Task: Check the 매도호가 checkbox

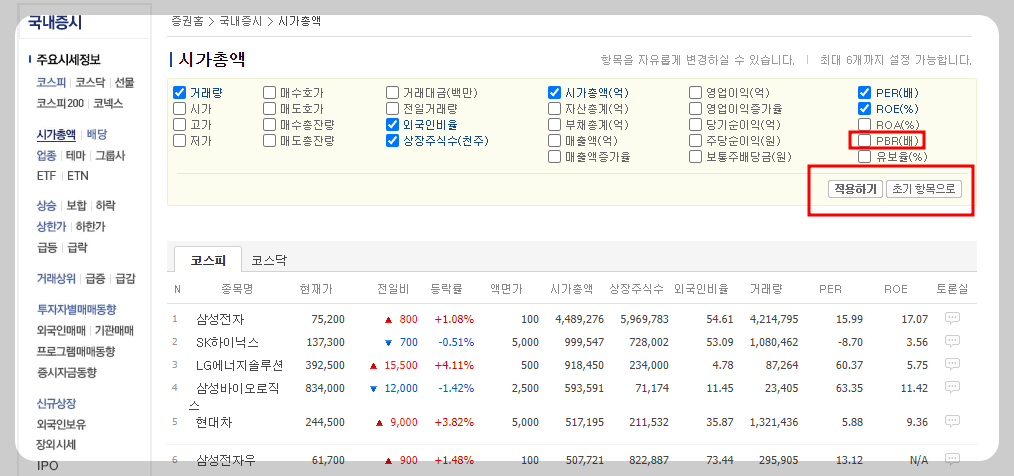Action: 270,109
